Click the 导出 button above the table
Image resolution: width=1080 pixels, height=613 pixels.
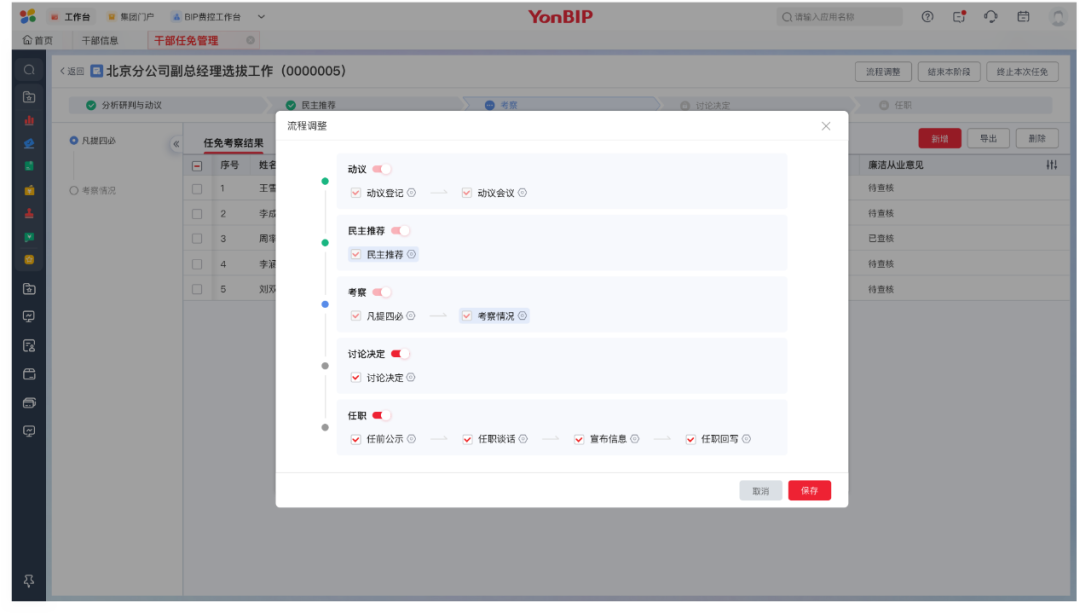coord(989,140)
